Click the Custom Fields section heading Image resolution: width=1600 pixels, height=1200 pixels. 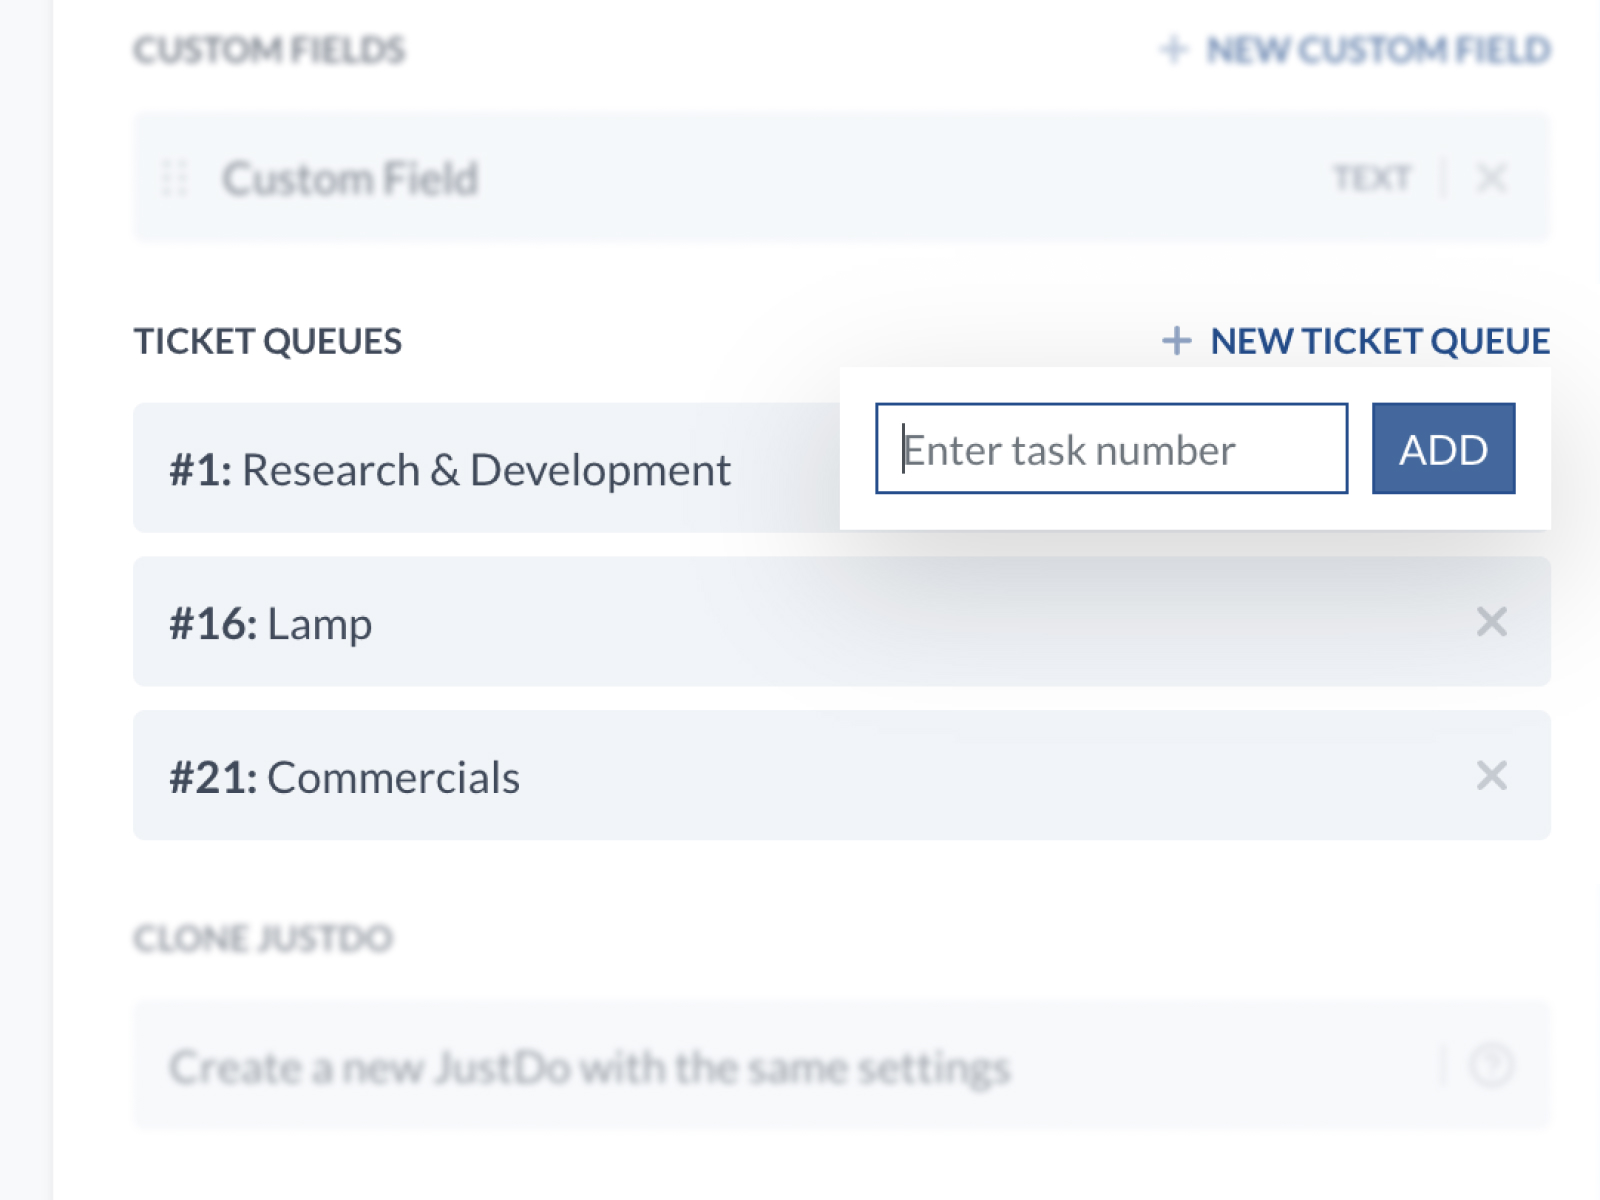[x=269, y=49]
